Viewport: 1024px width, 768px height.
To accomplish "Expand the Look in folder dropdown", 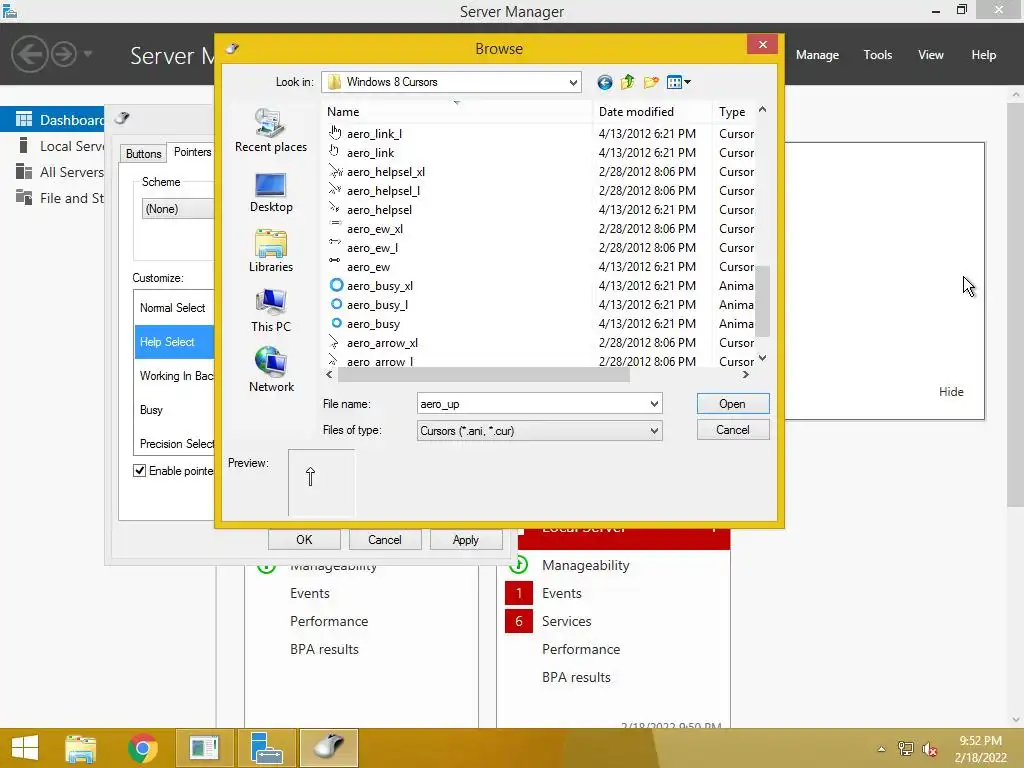I will [573, 82].
